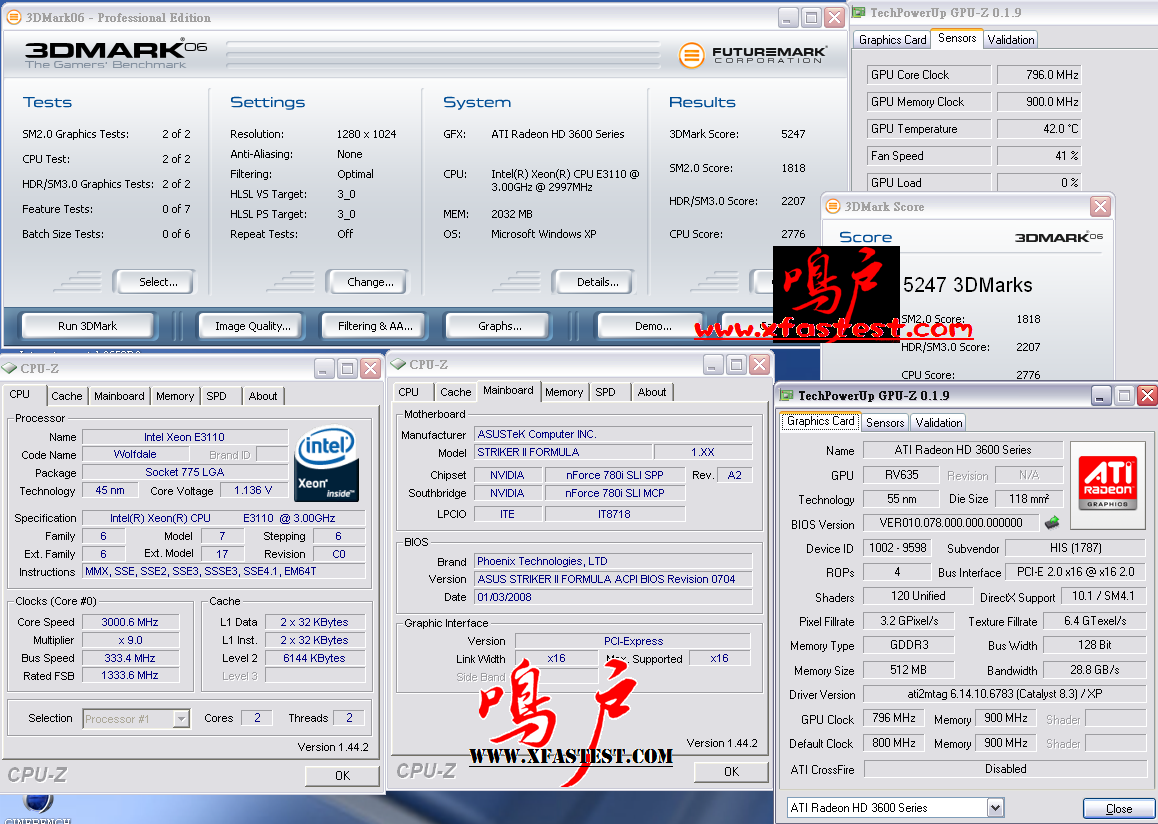1158x824 pixels.
Task: Click the Fan Speed reading "41 %"
Action: (x=1039, y=156)
